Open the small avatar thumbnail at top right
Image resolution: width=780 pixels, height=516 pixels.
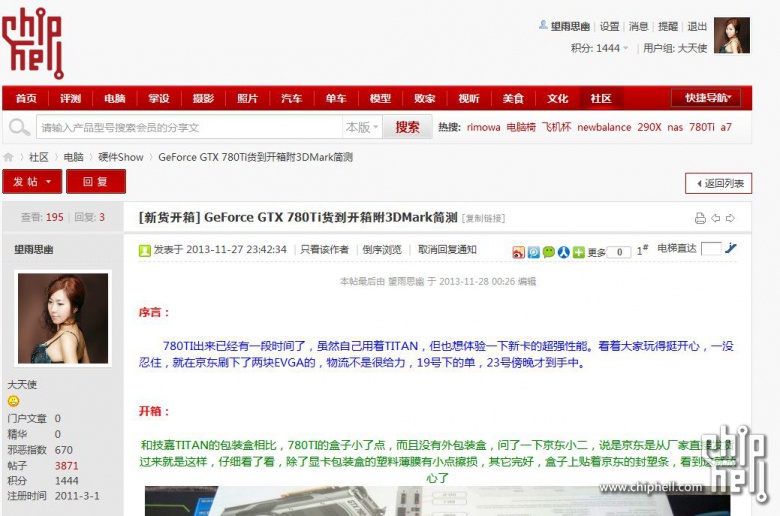click(732, 35)
